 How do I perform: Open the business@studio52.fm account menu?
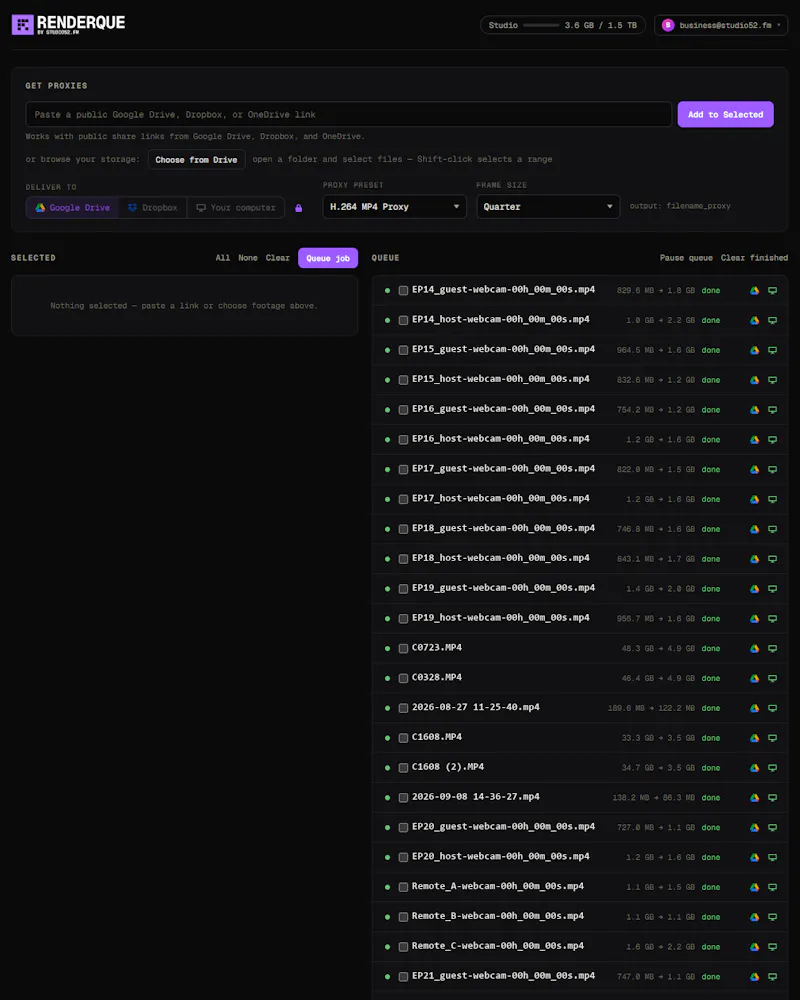[721, 25]
